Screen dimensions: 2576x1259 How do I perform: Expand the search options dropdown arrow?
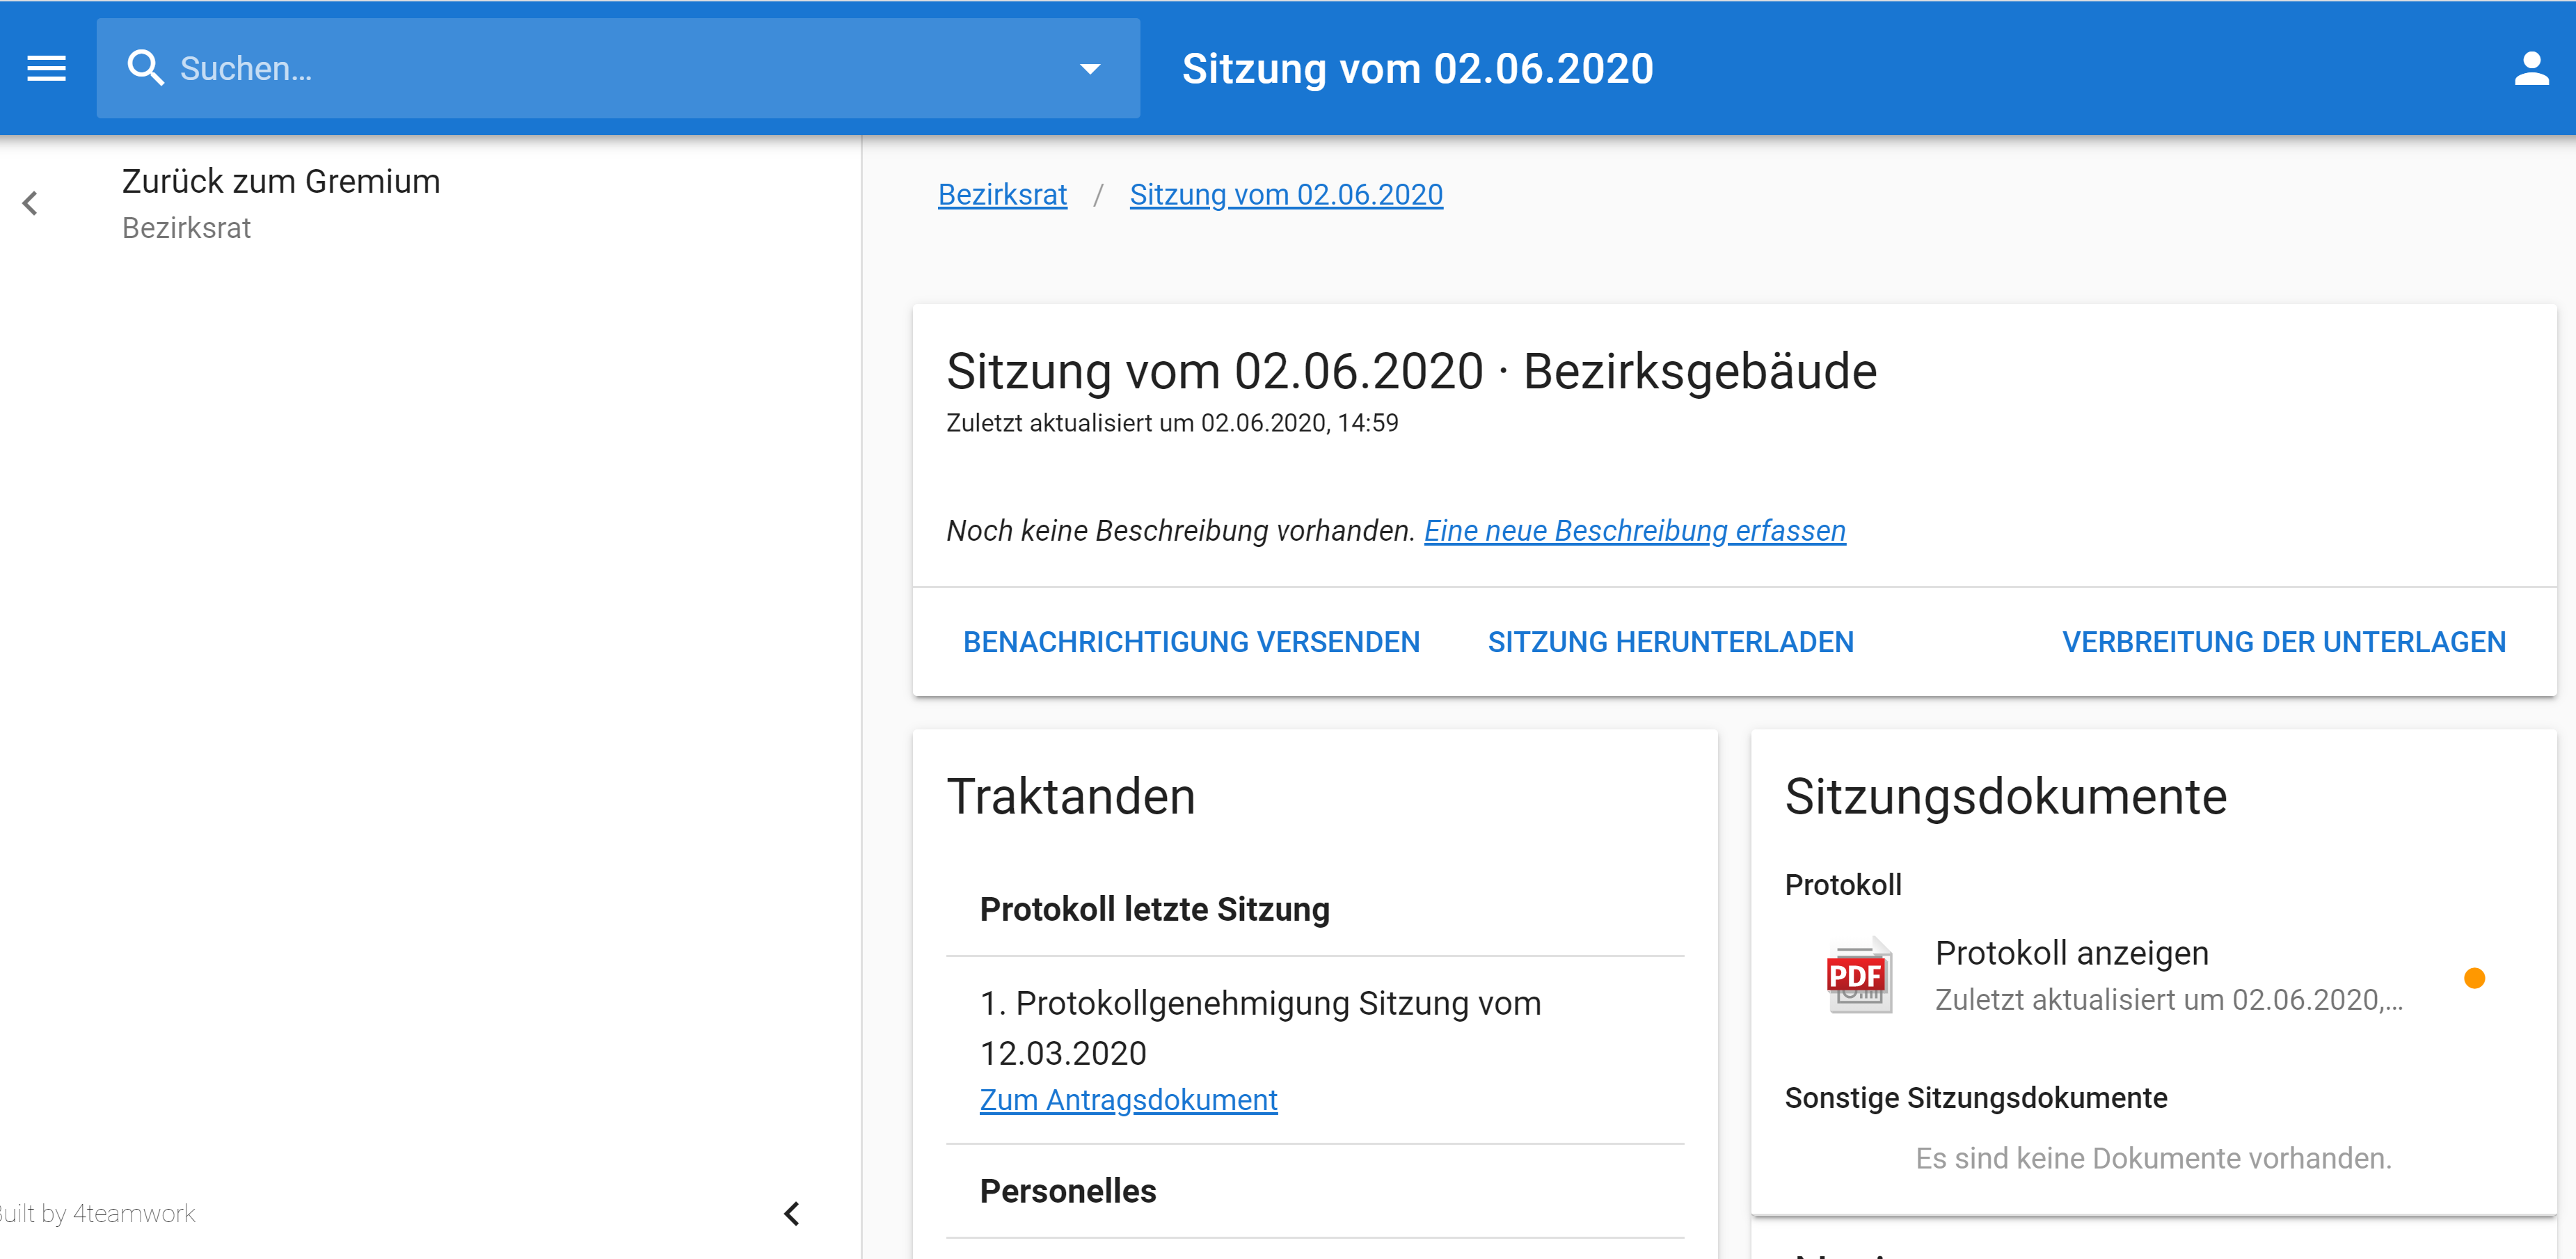(1090, 68)
